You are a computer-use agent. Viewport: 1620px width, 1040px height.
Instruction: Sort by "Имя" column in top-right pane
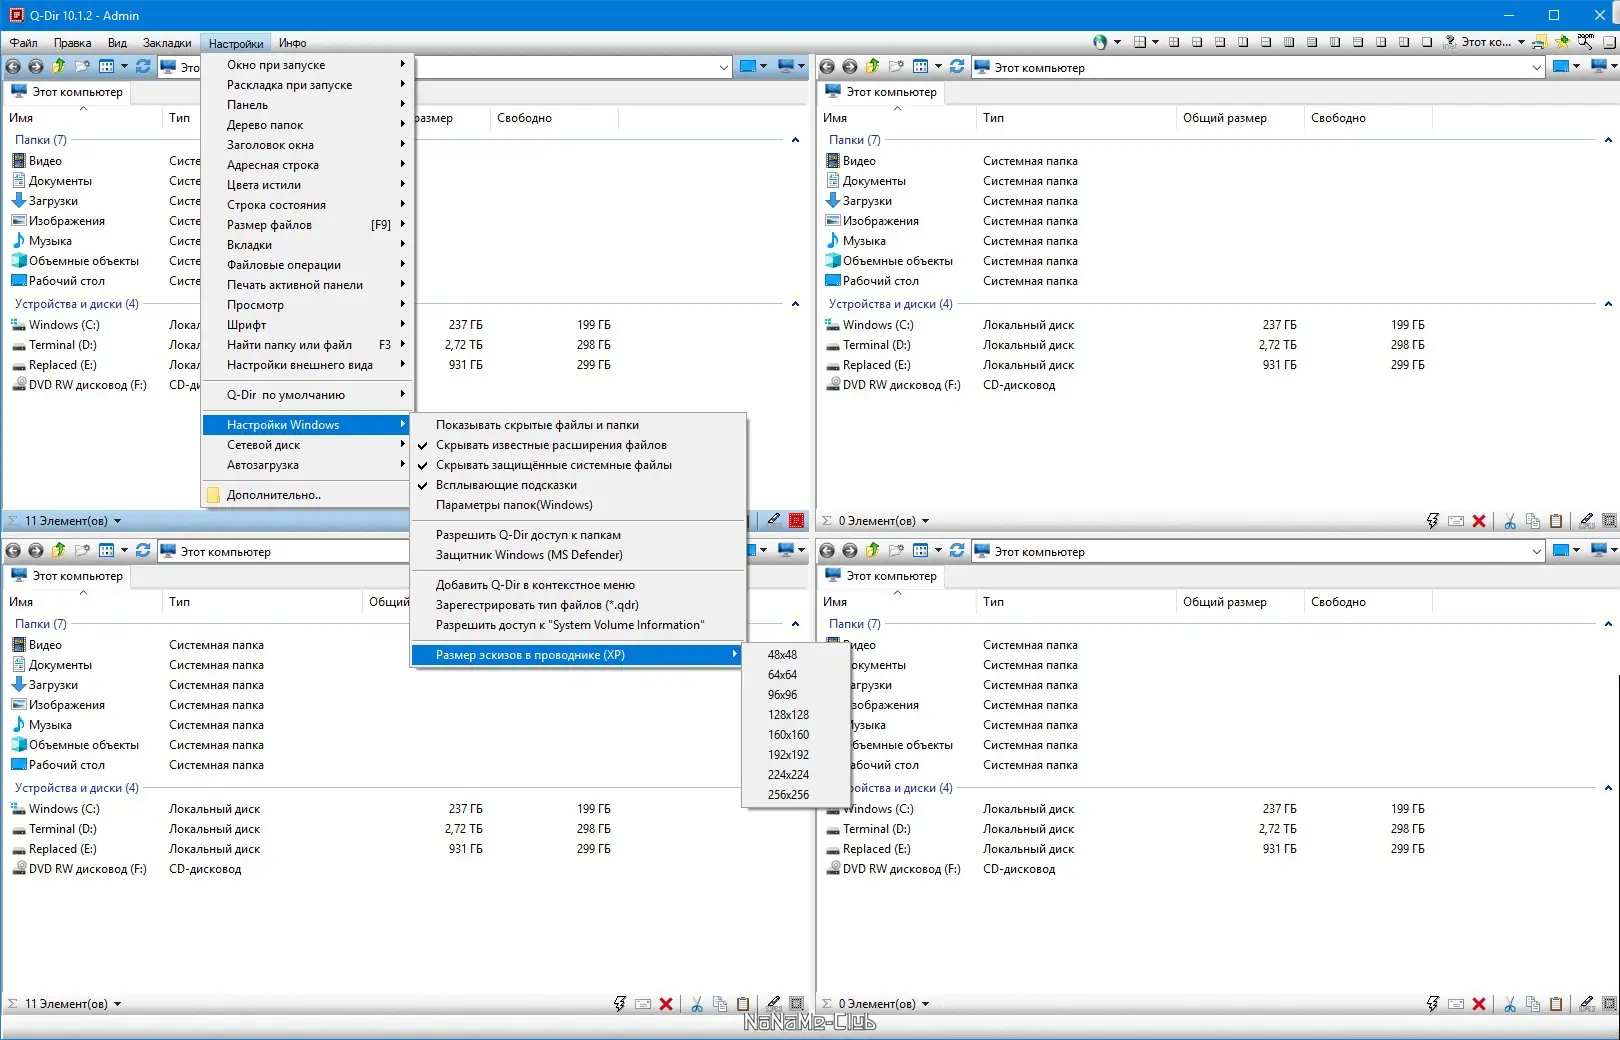(896, 118)
